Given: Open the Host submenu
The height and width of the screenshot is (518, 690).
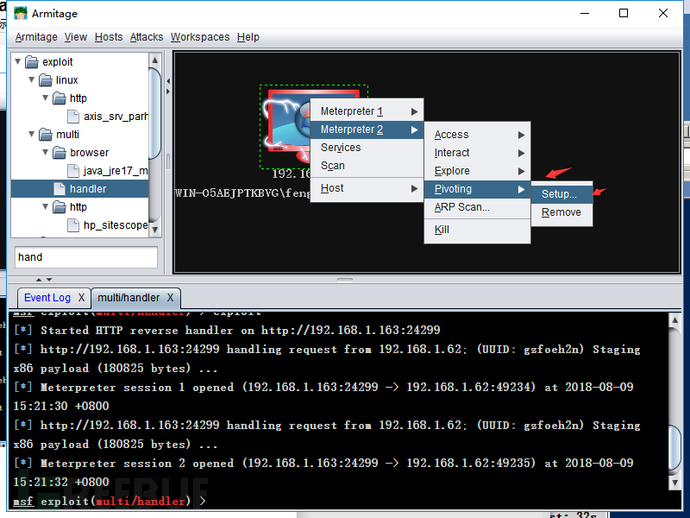Looking at the screenshot, I should pos(367,188).
